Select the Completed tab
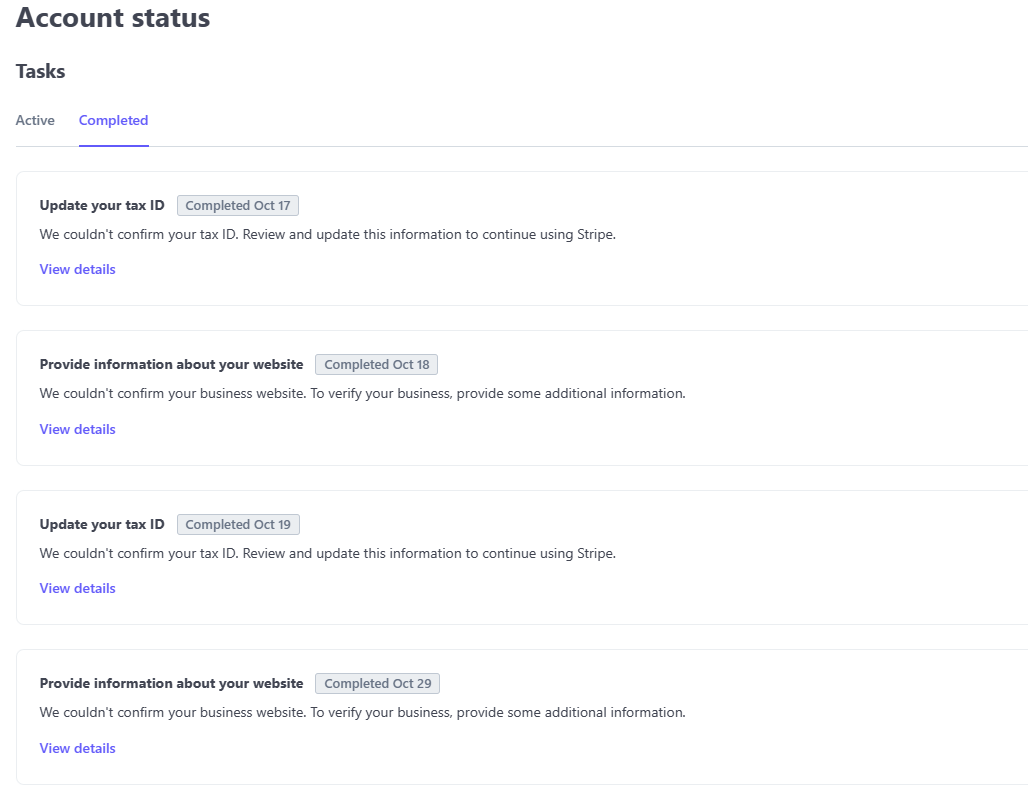 [113, 120]
